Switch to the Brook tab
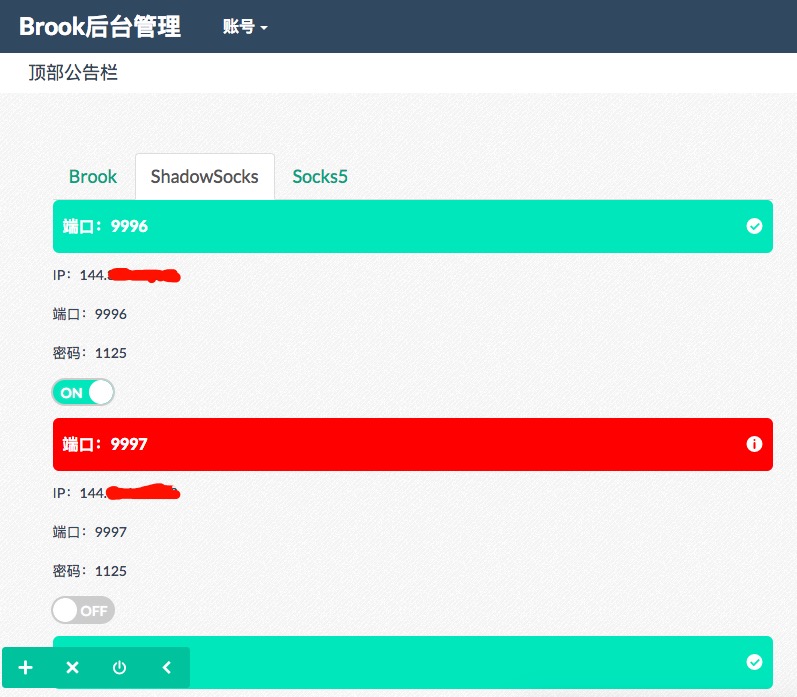Screen dimensions: 797x697 (x=93, y=176)
